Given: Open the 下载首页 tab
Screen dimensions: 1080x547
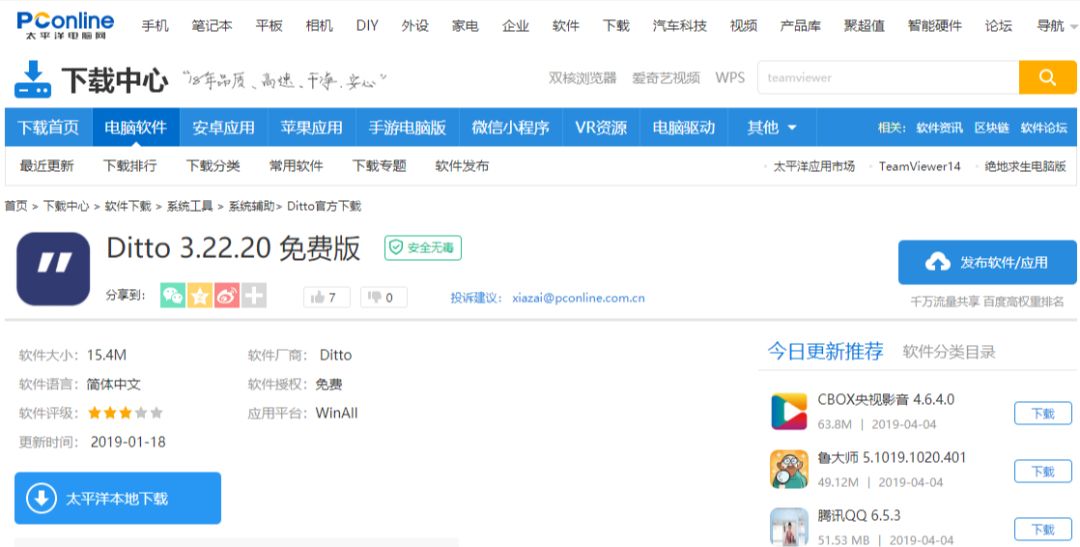Looking at the screenshot, I should [x=48, y=127].
